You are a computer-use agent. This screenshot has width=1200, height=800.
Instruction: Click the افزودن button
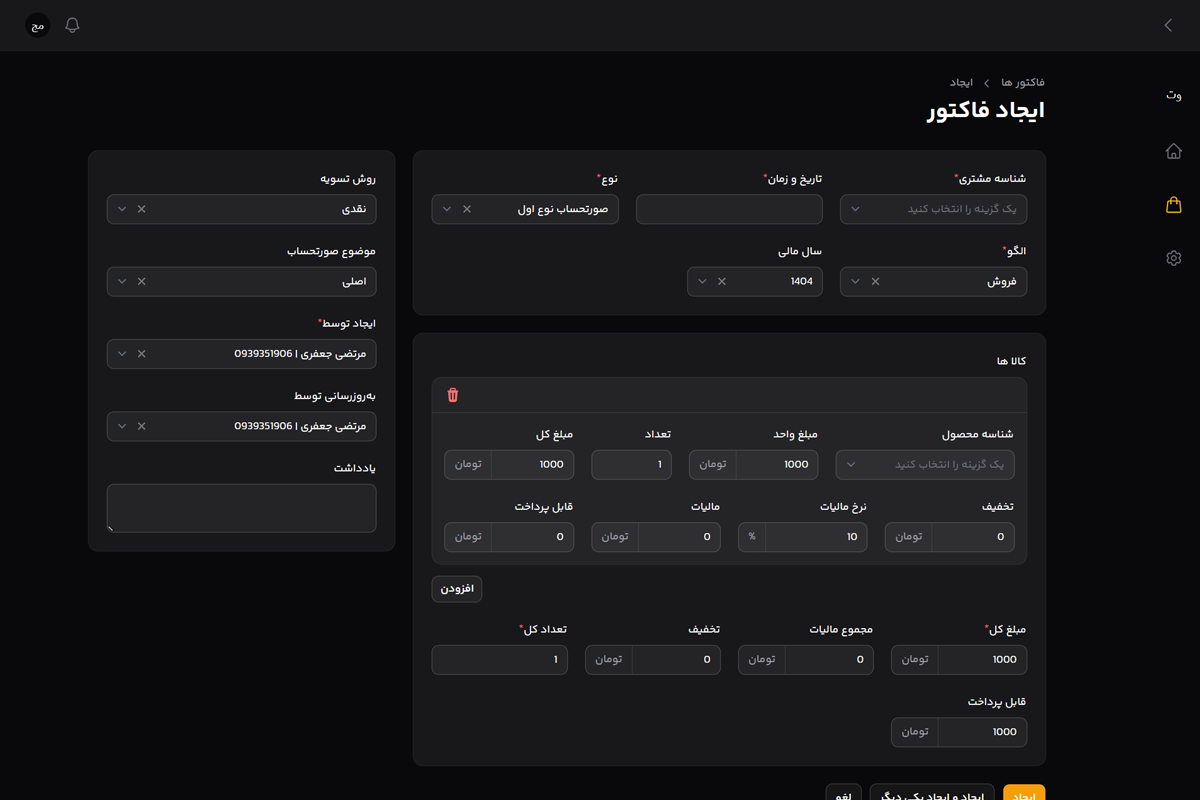click(457, 589)
